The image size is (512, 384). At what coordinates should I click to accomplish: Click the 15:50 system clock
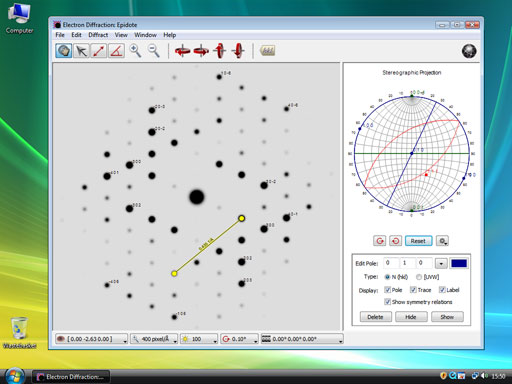498,376
